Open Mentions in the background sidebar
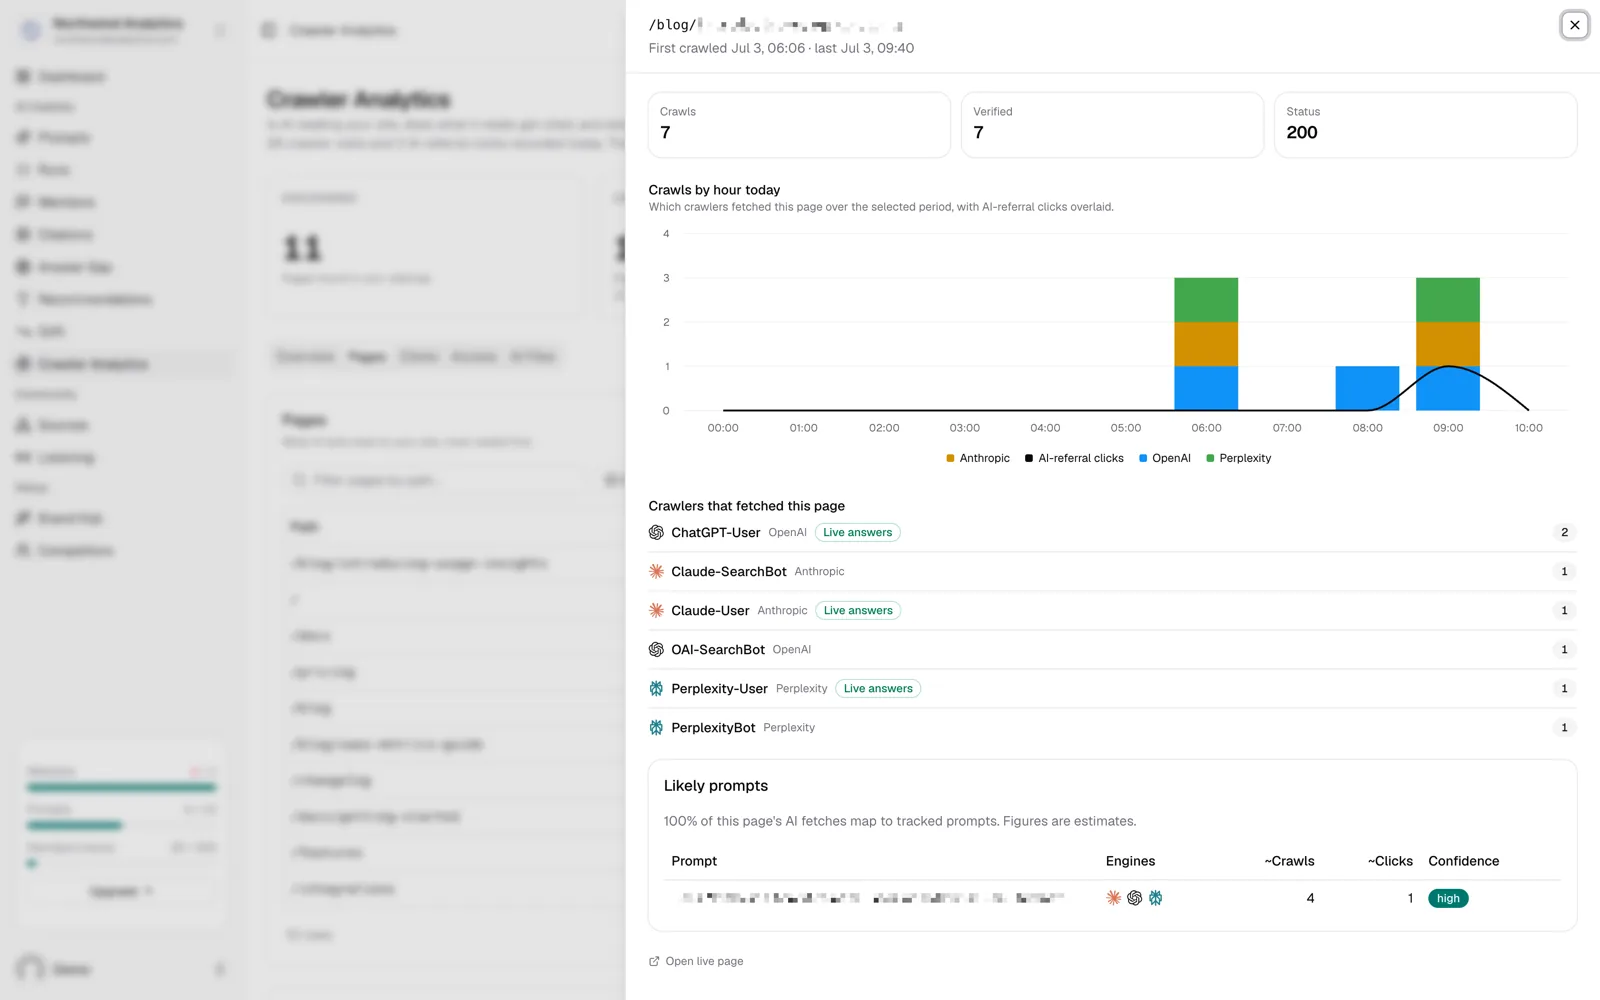This screenshot has width=1600, height=1000. (66, 203)
